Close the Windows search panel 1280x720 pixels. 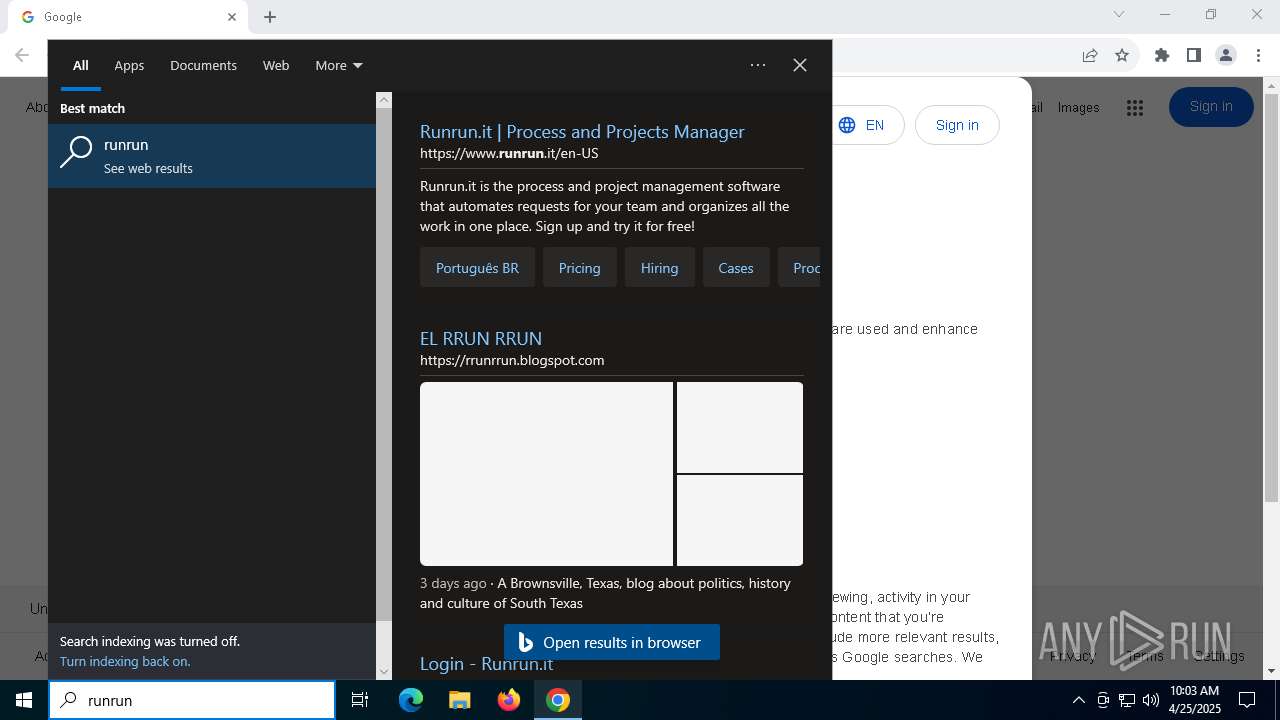(x=800, y=65)
